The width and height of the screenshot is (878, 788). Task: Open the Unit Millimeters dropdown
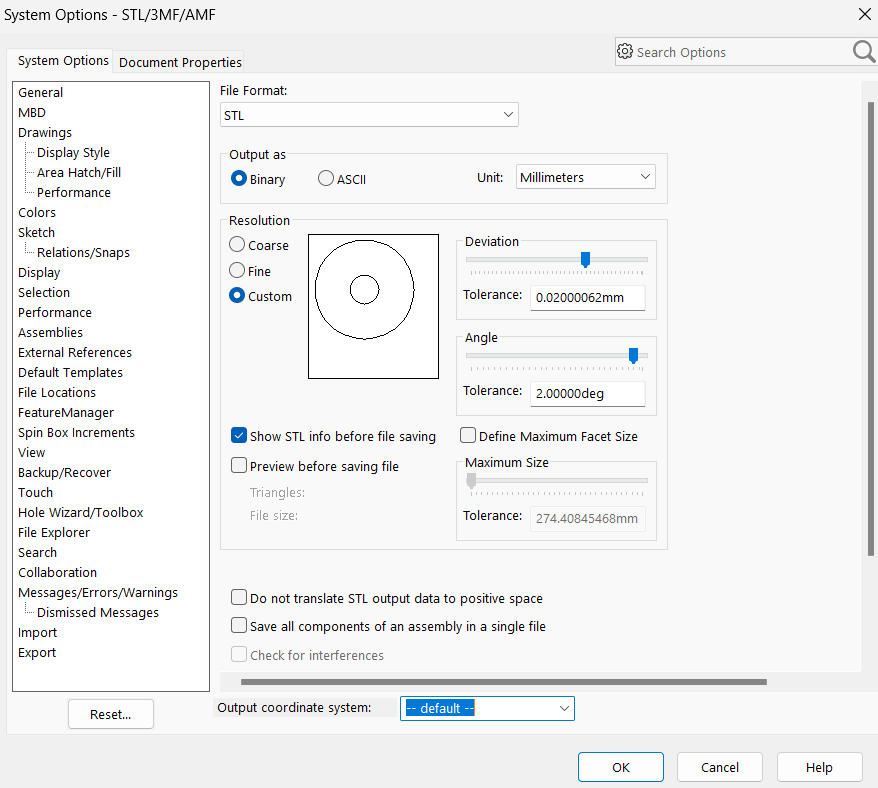[586, 177]
